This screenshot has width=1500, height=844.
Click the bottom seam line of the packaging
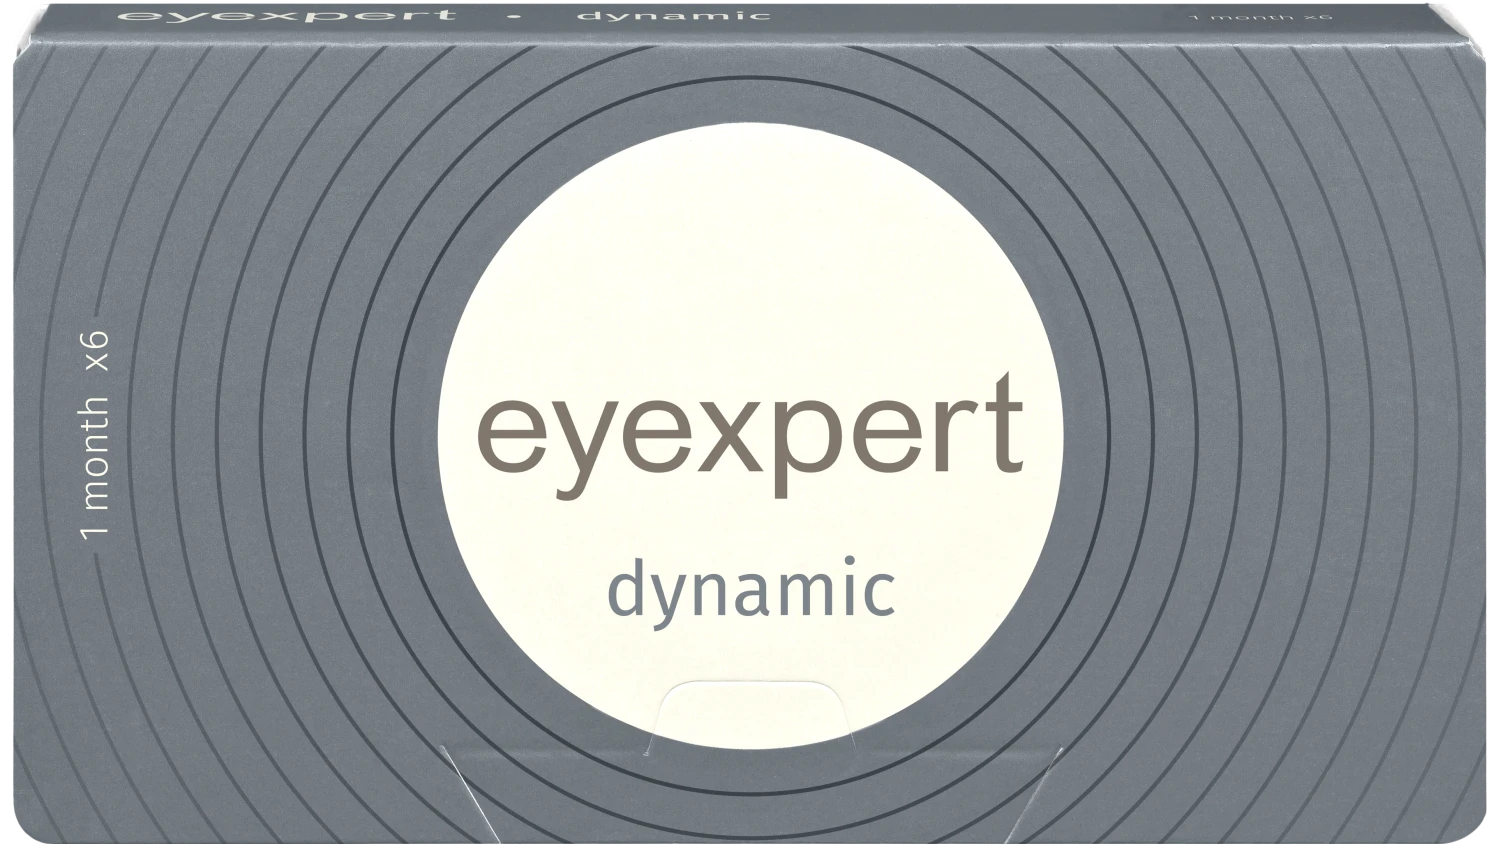click(x=750, y=838)
